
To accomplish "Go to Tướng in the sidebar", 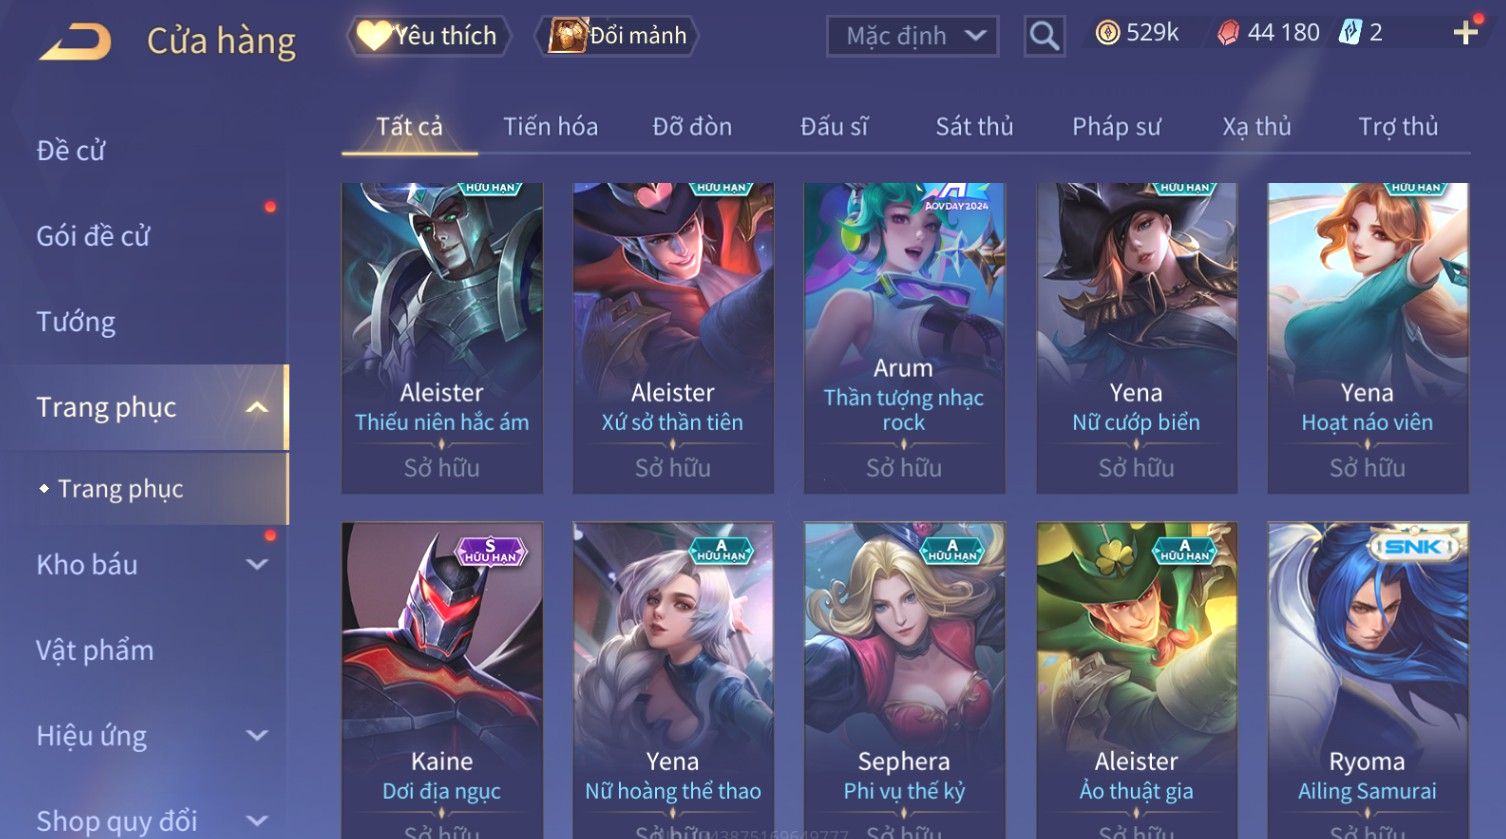I will tap(76, 322).
